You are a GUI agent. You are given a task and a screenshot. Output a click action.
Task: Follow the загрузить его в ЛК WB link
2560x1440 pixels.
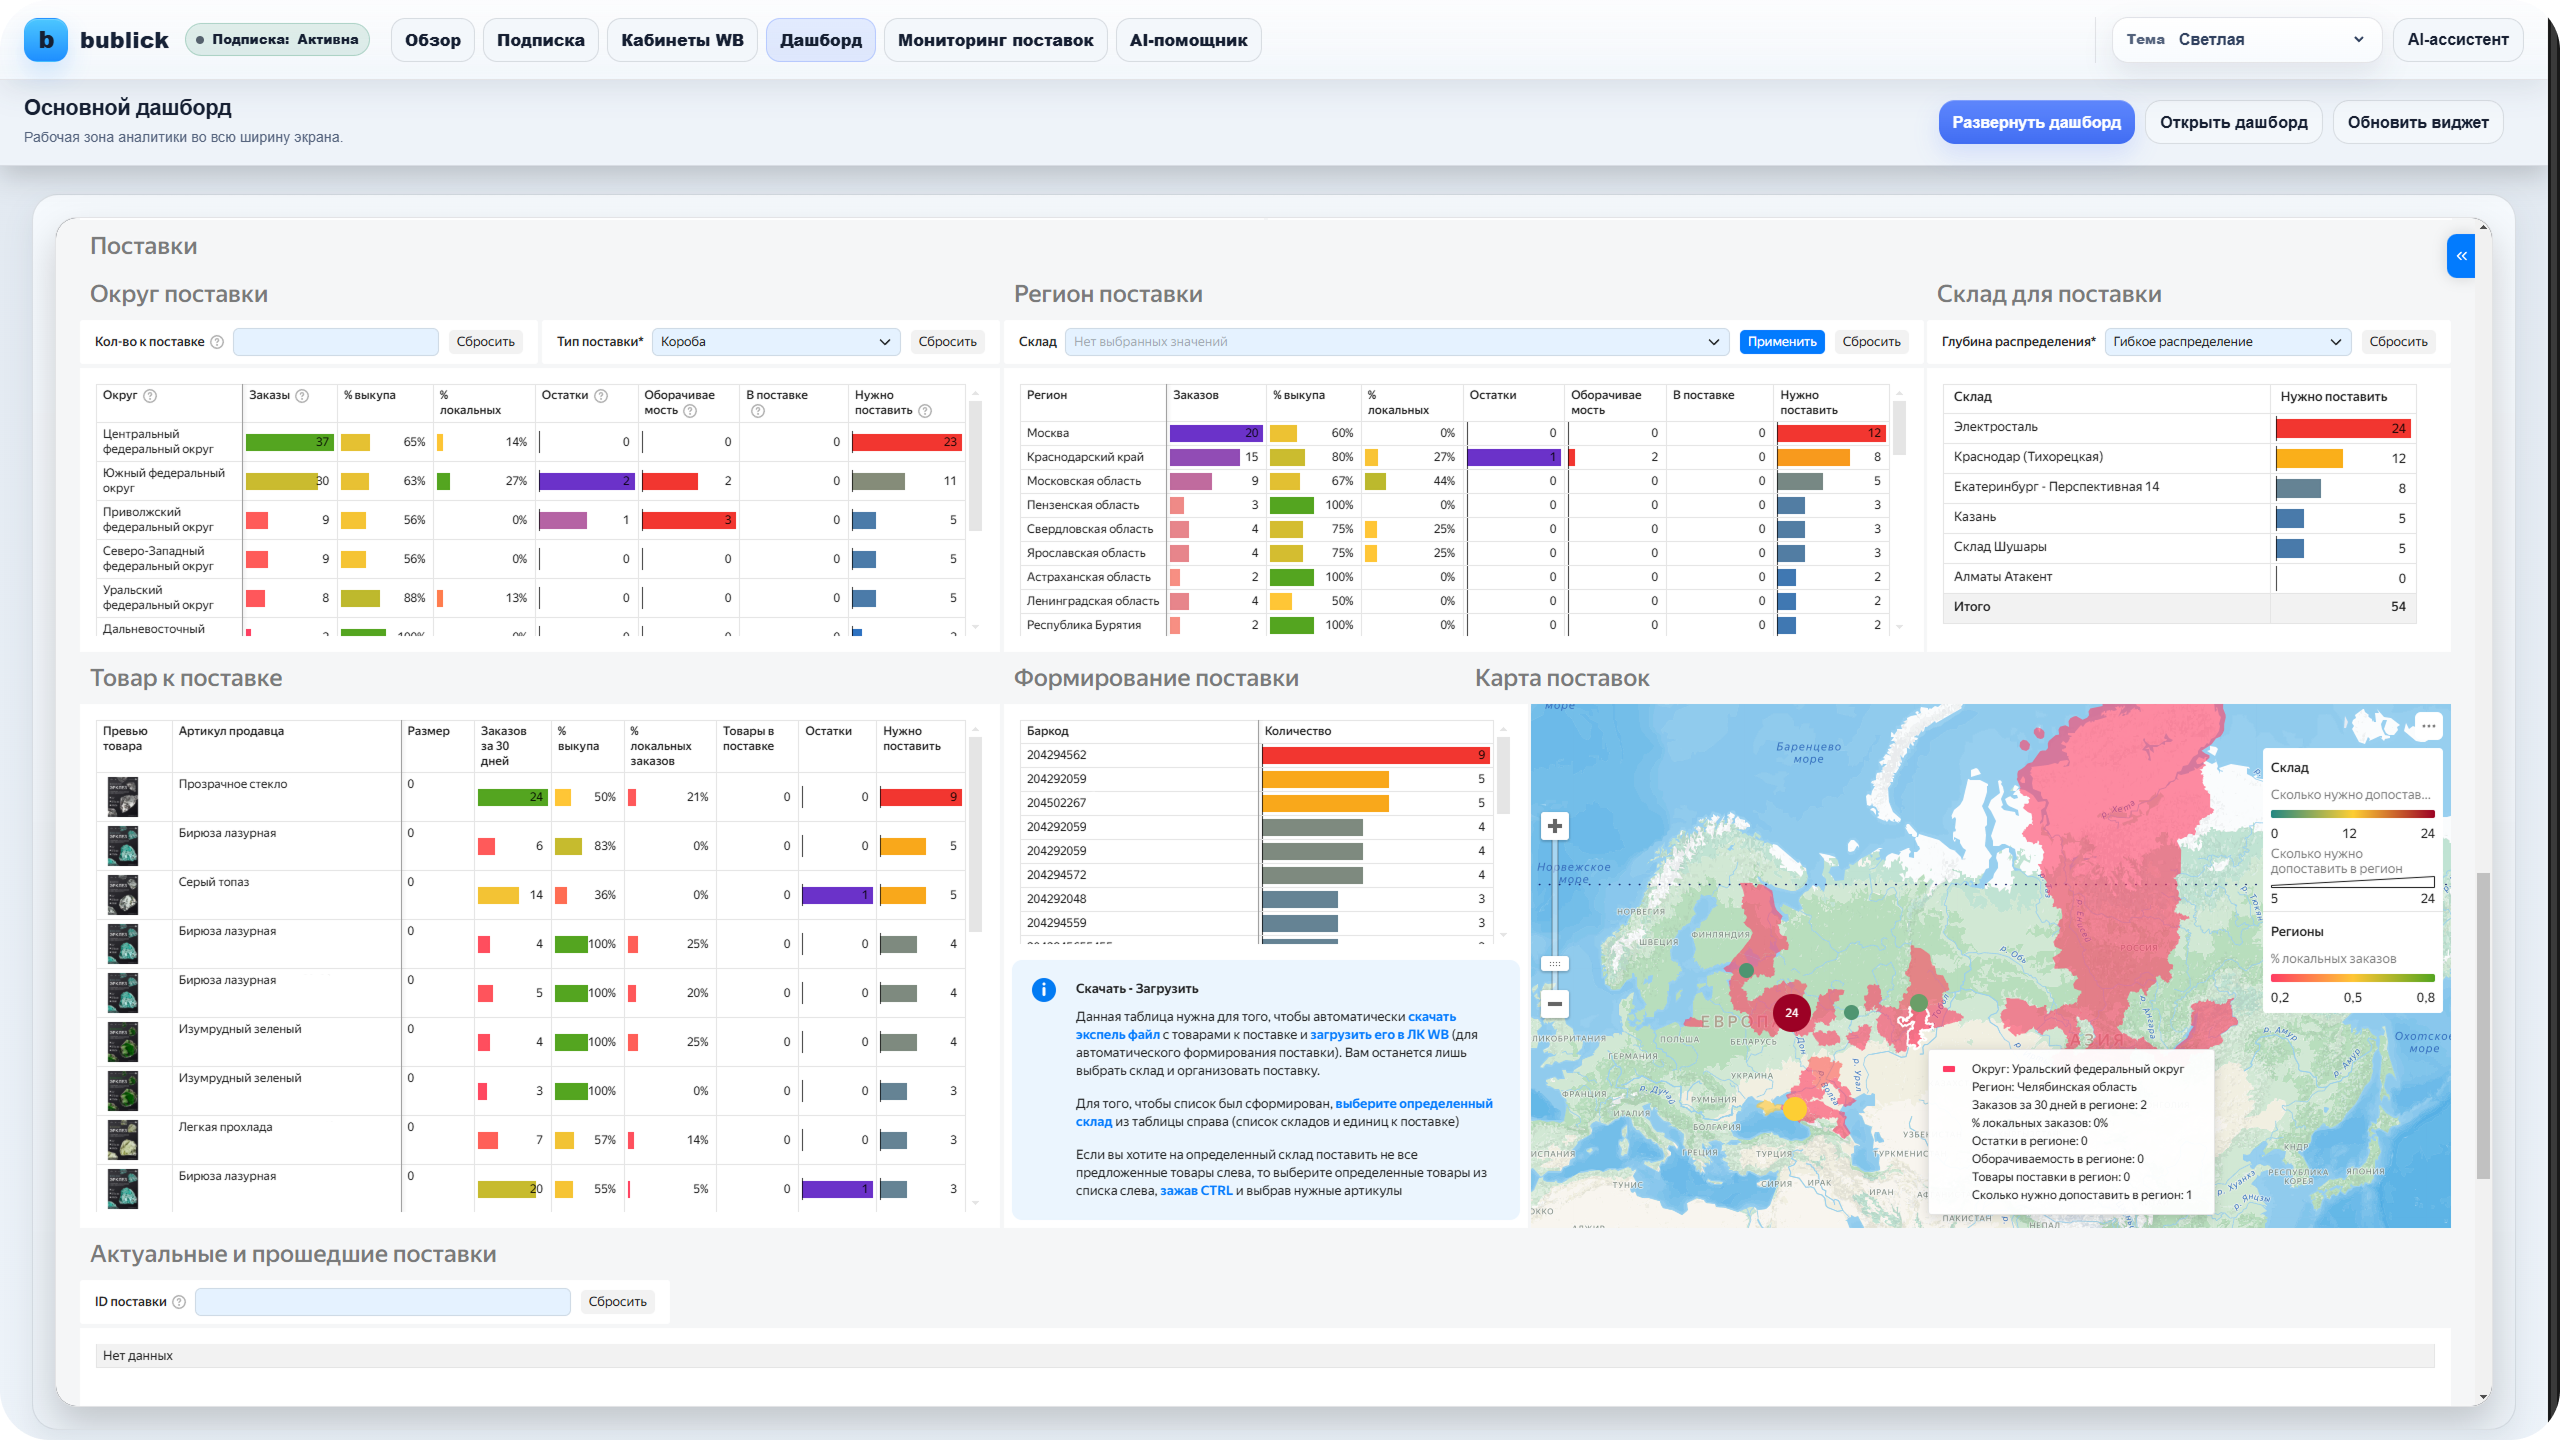pyautogui.click(x=1378, y=1035)
